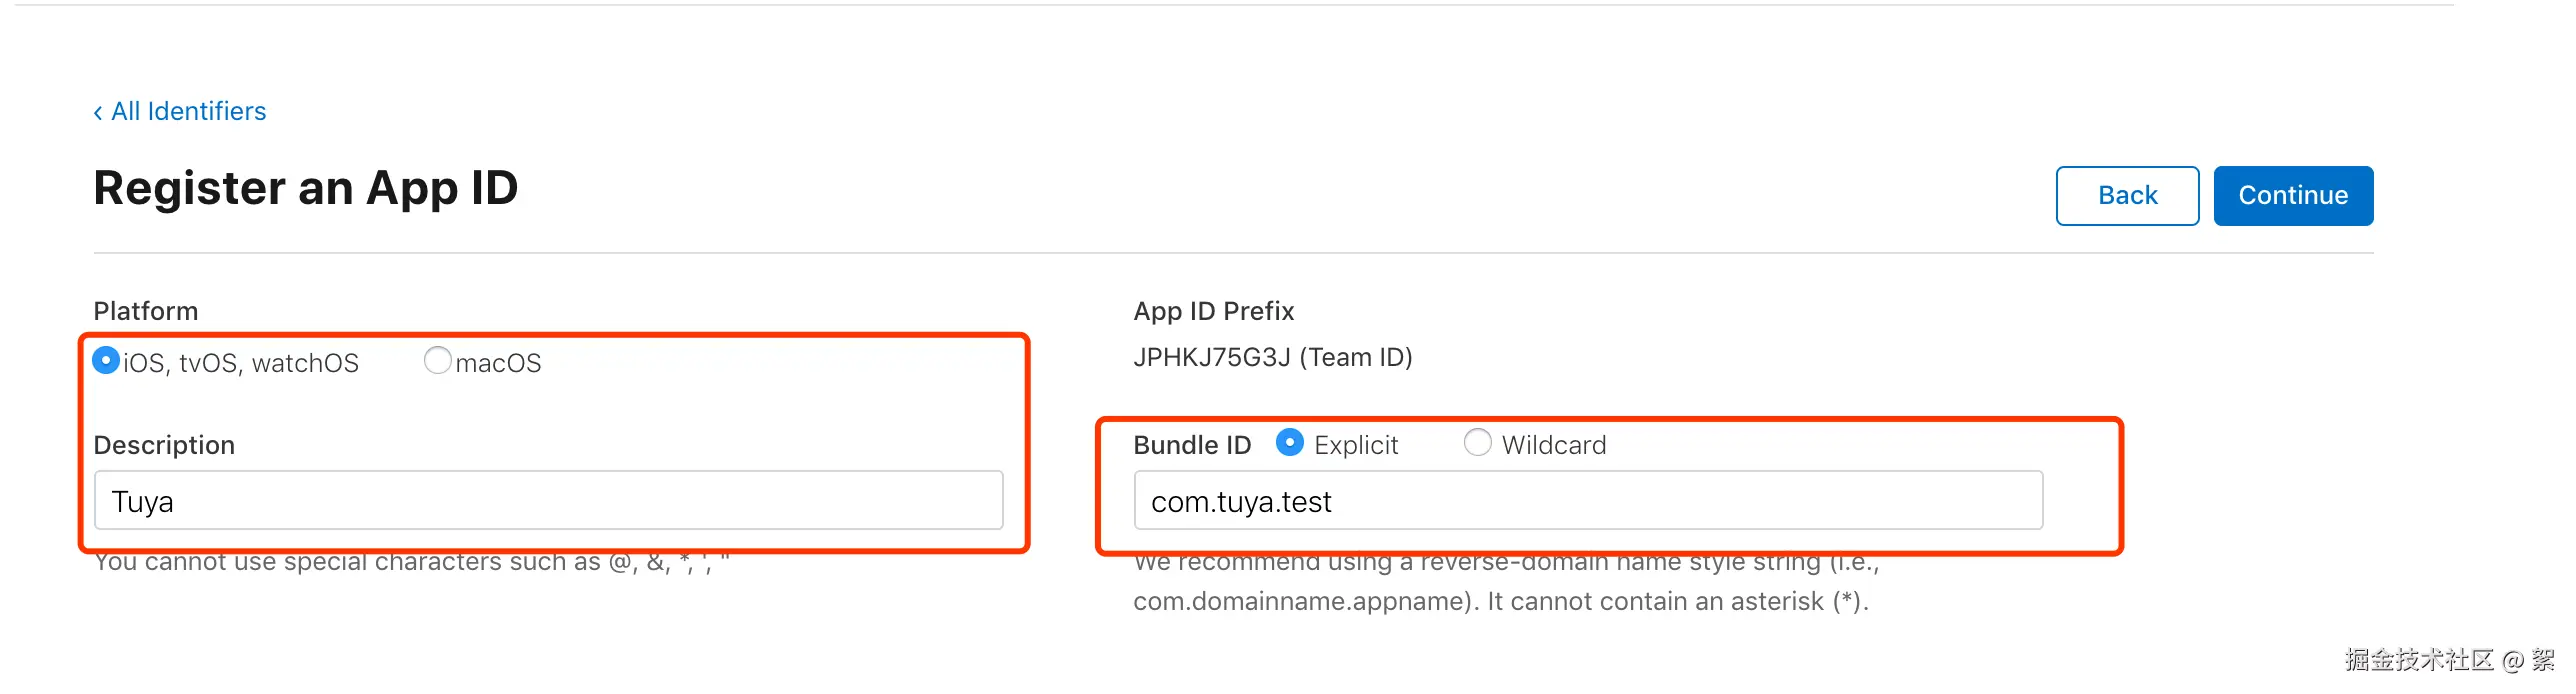2576x694 pixels.
Task: Click the "Register an App ID" heading
Action: (306, 188)
